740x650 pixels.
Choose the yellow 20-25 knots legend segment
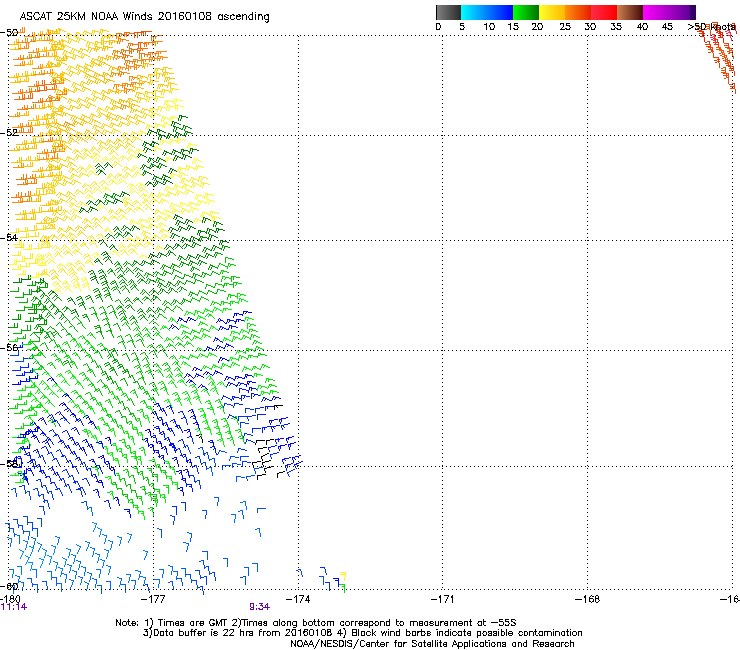(552, 12)
